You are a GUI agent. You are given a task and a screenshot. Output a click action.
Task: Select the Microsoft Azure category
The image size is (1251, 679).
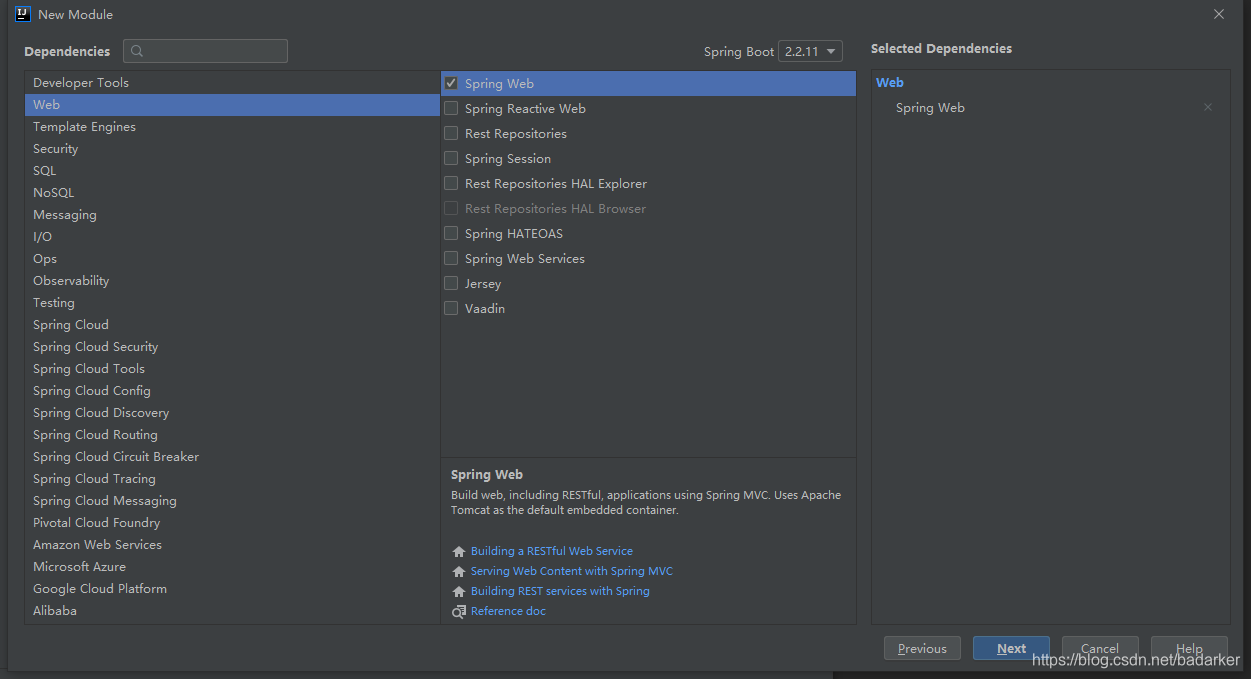(232, 567)
